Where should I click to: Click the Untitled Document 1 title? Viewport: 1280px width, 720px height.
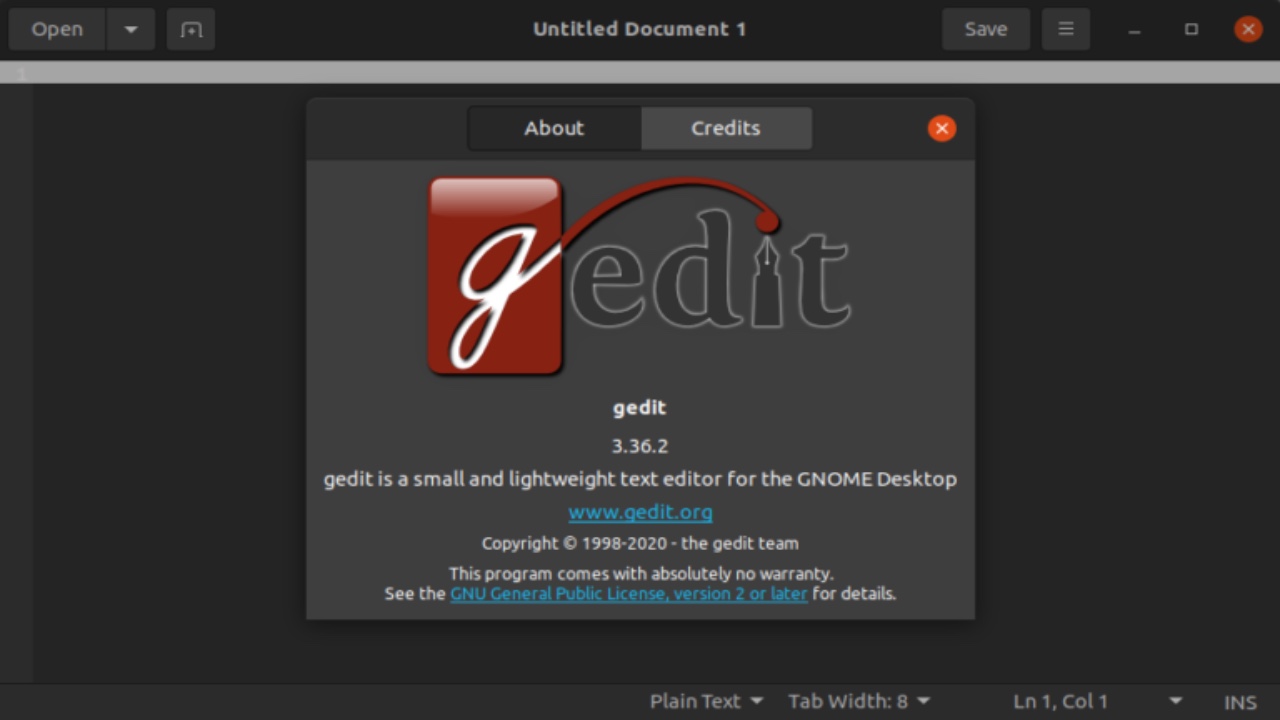pos(640,29)
